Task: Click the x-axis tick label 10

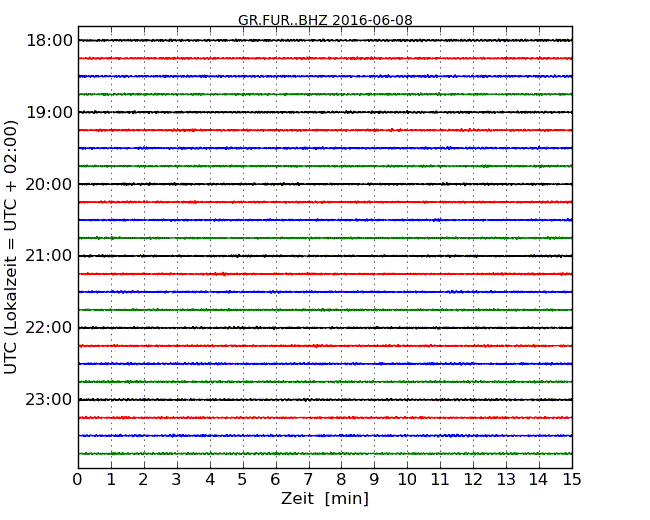Action: coord(407,479)
